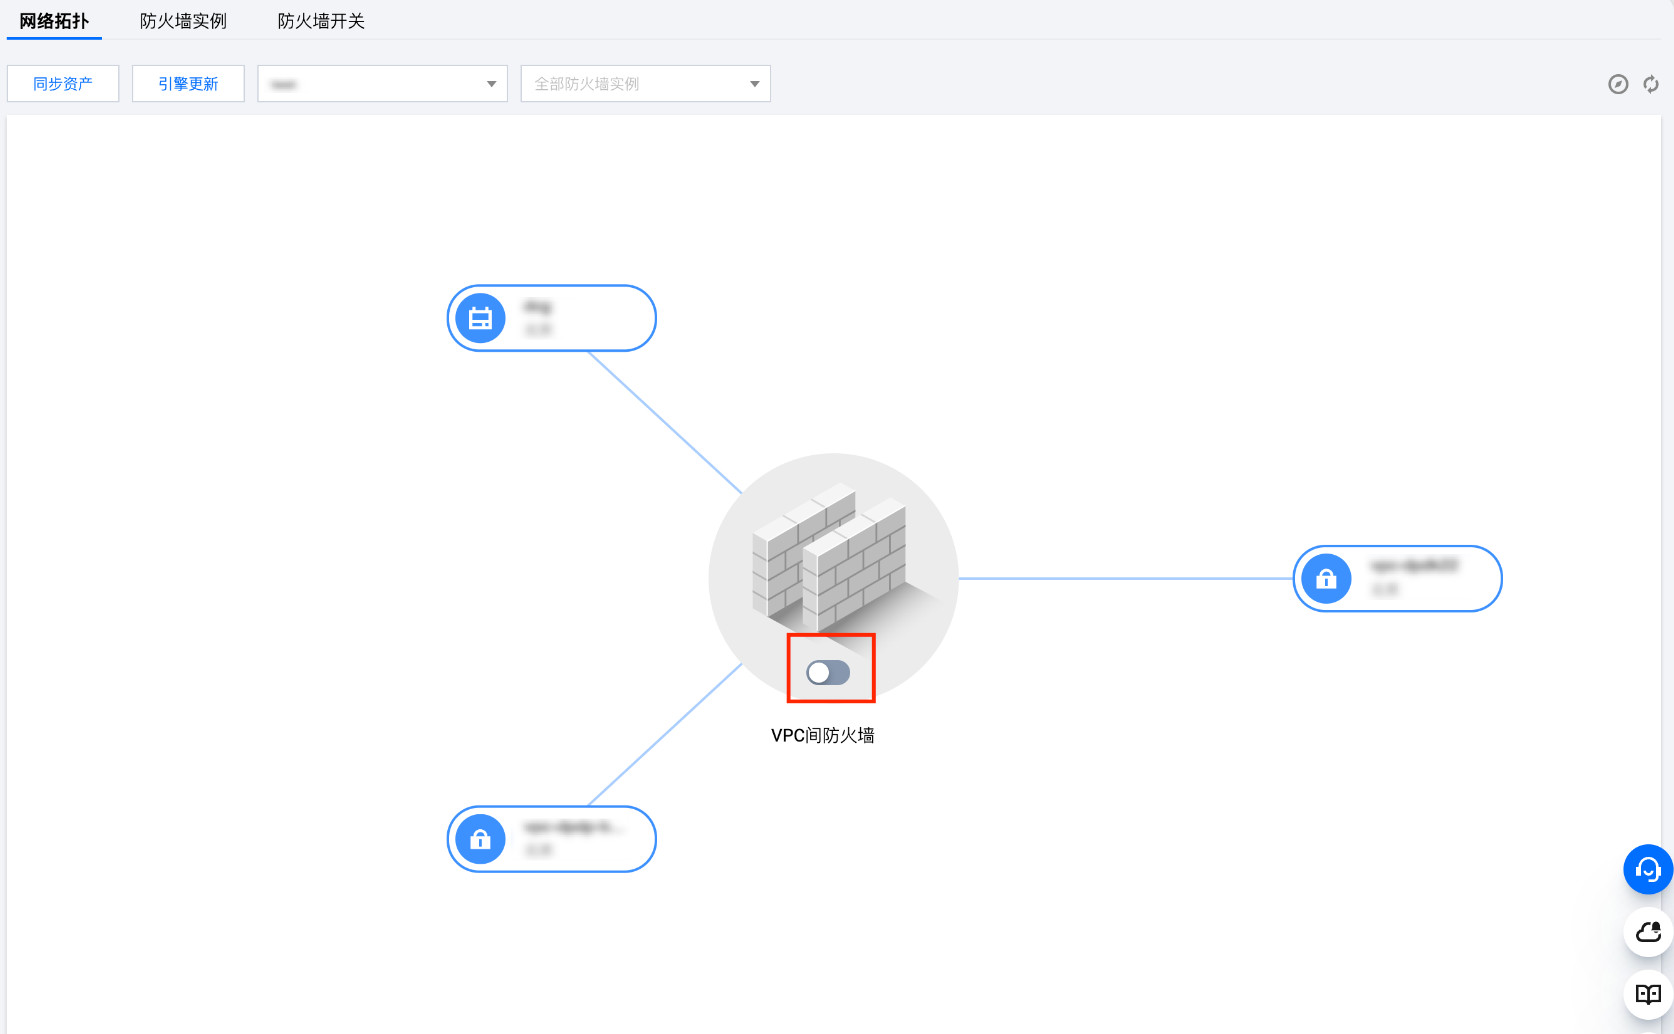Click the refresh arrows icon at top right
Viewport: 1674px width, 1034px height.
1651,84
